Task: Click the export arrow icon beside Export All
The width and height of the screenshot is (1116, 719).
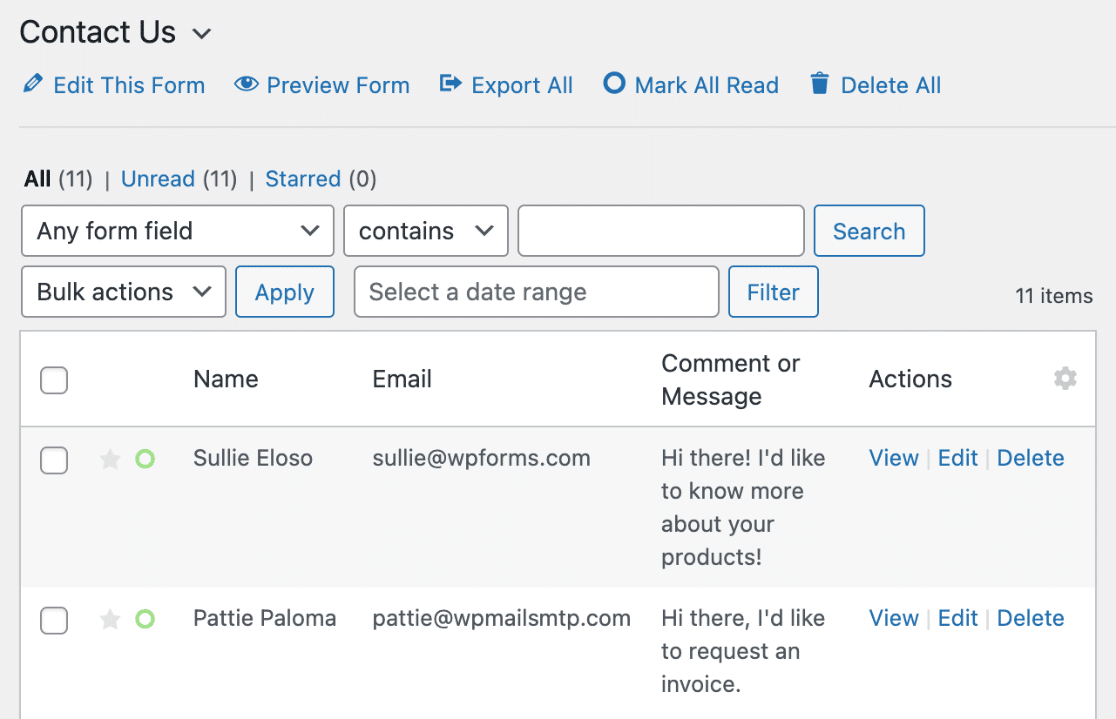Action: (x=451, y=83)
